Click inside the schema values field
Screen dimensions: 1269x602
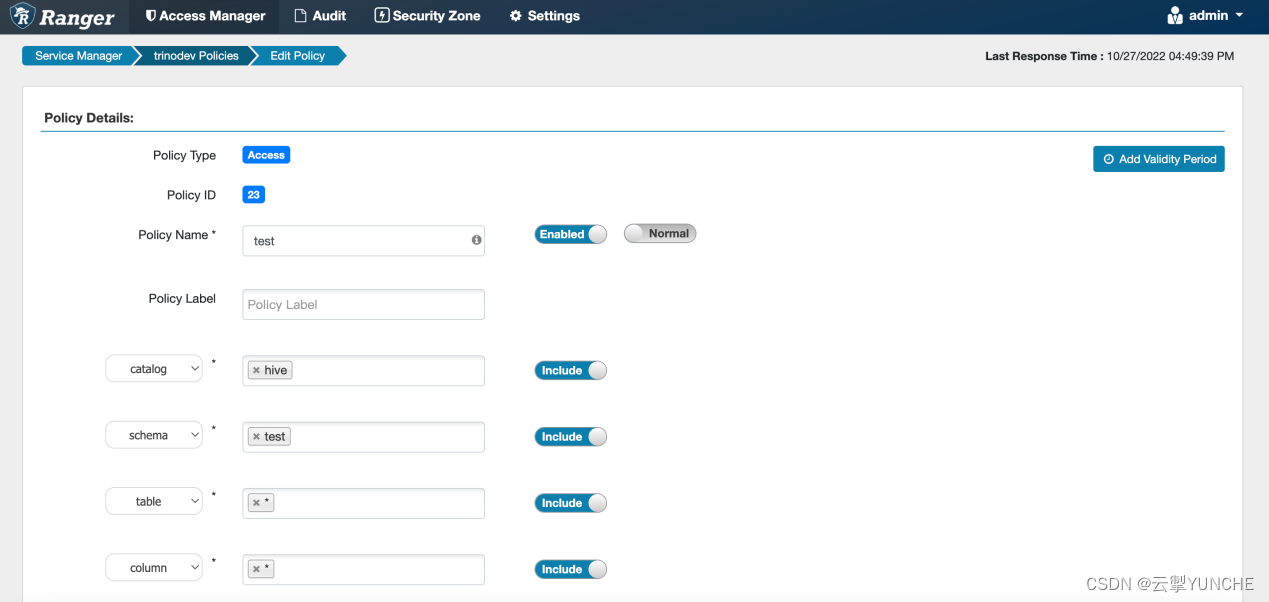click(363, 436)
